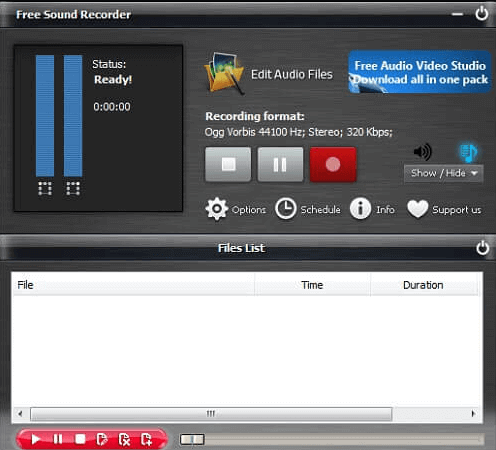Expand the Show / Hide dropdown
496x450 pixels.
coord(443,173)
